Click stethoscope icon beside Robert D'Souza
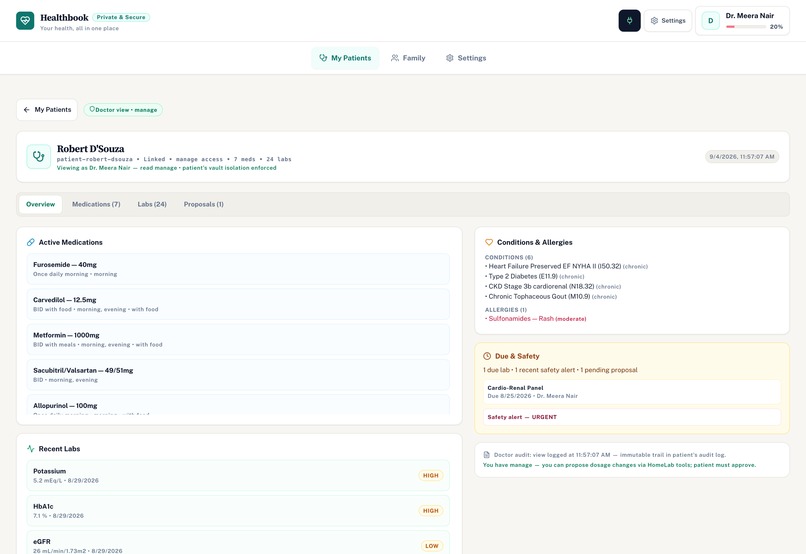Viewport: 806px width, 554px height. click(39, 156)
